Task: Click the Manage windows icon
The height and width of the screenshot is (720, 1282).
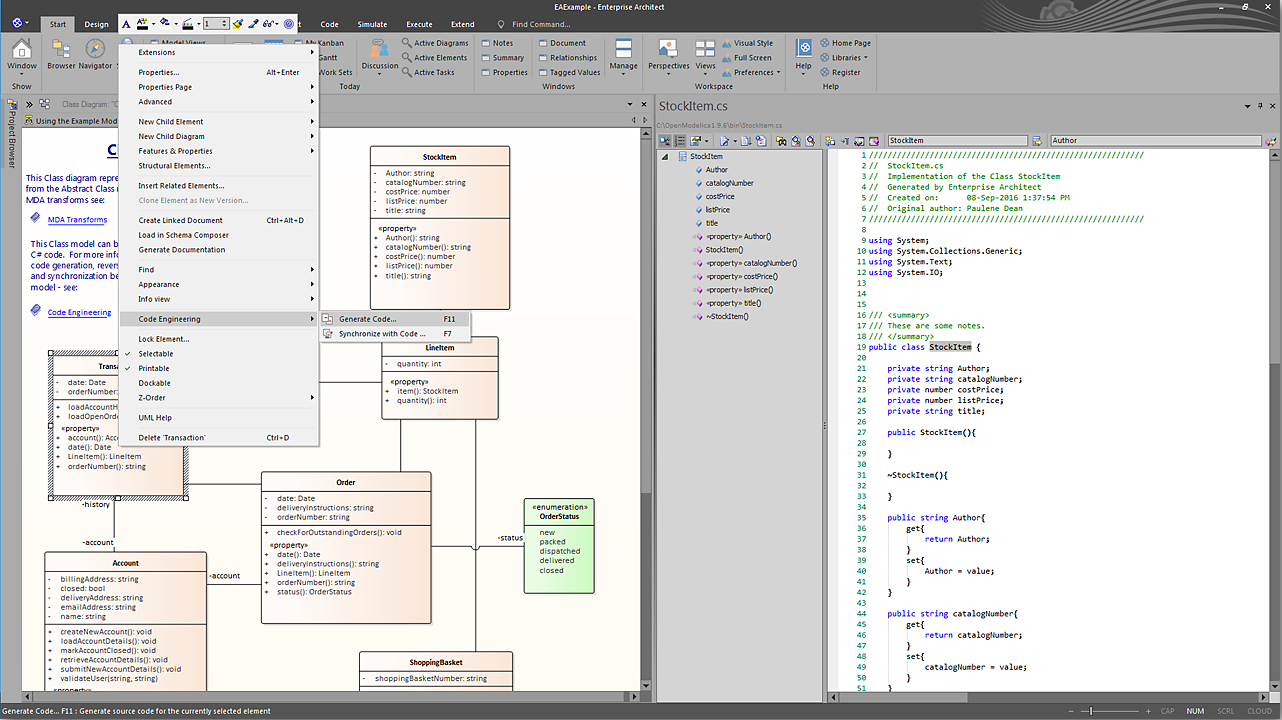Action: 623,50
